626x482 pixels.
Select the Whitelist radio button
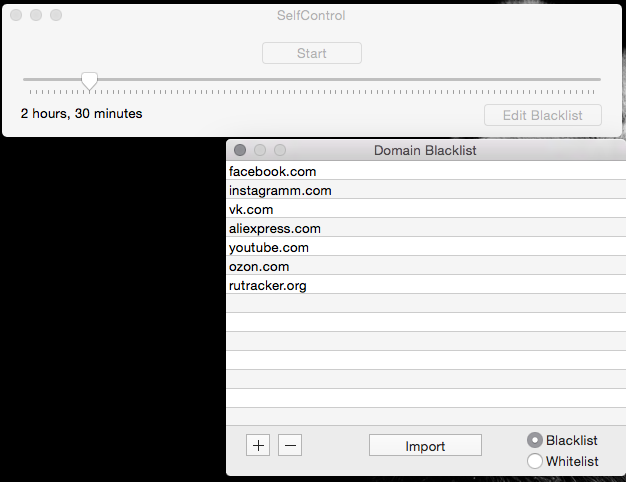(x=535, y=461)
